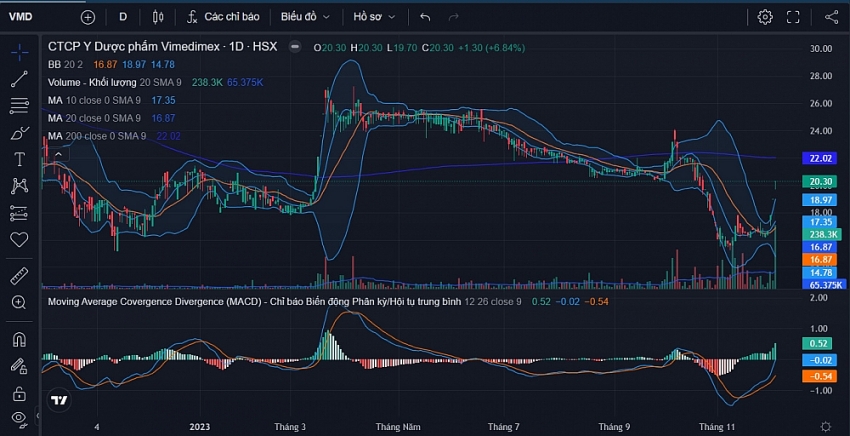Open the Hồ sơ dropdown menu
Screen dimensions: 850x436
coord(374,17)
